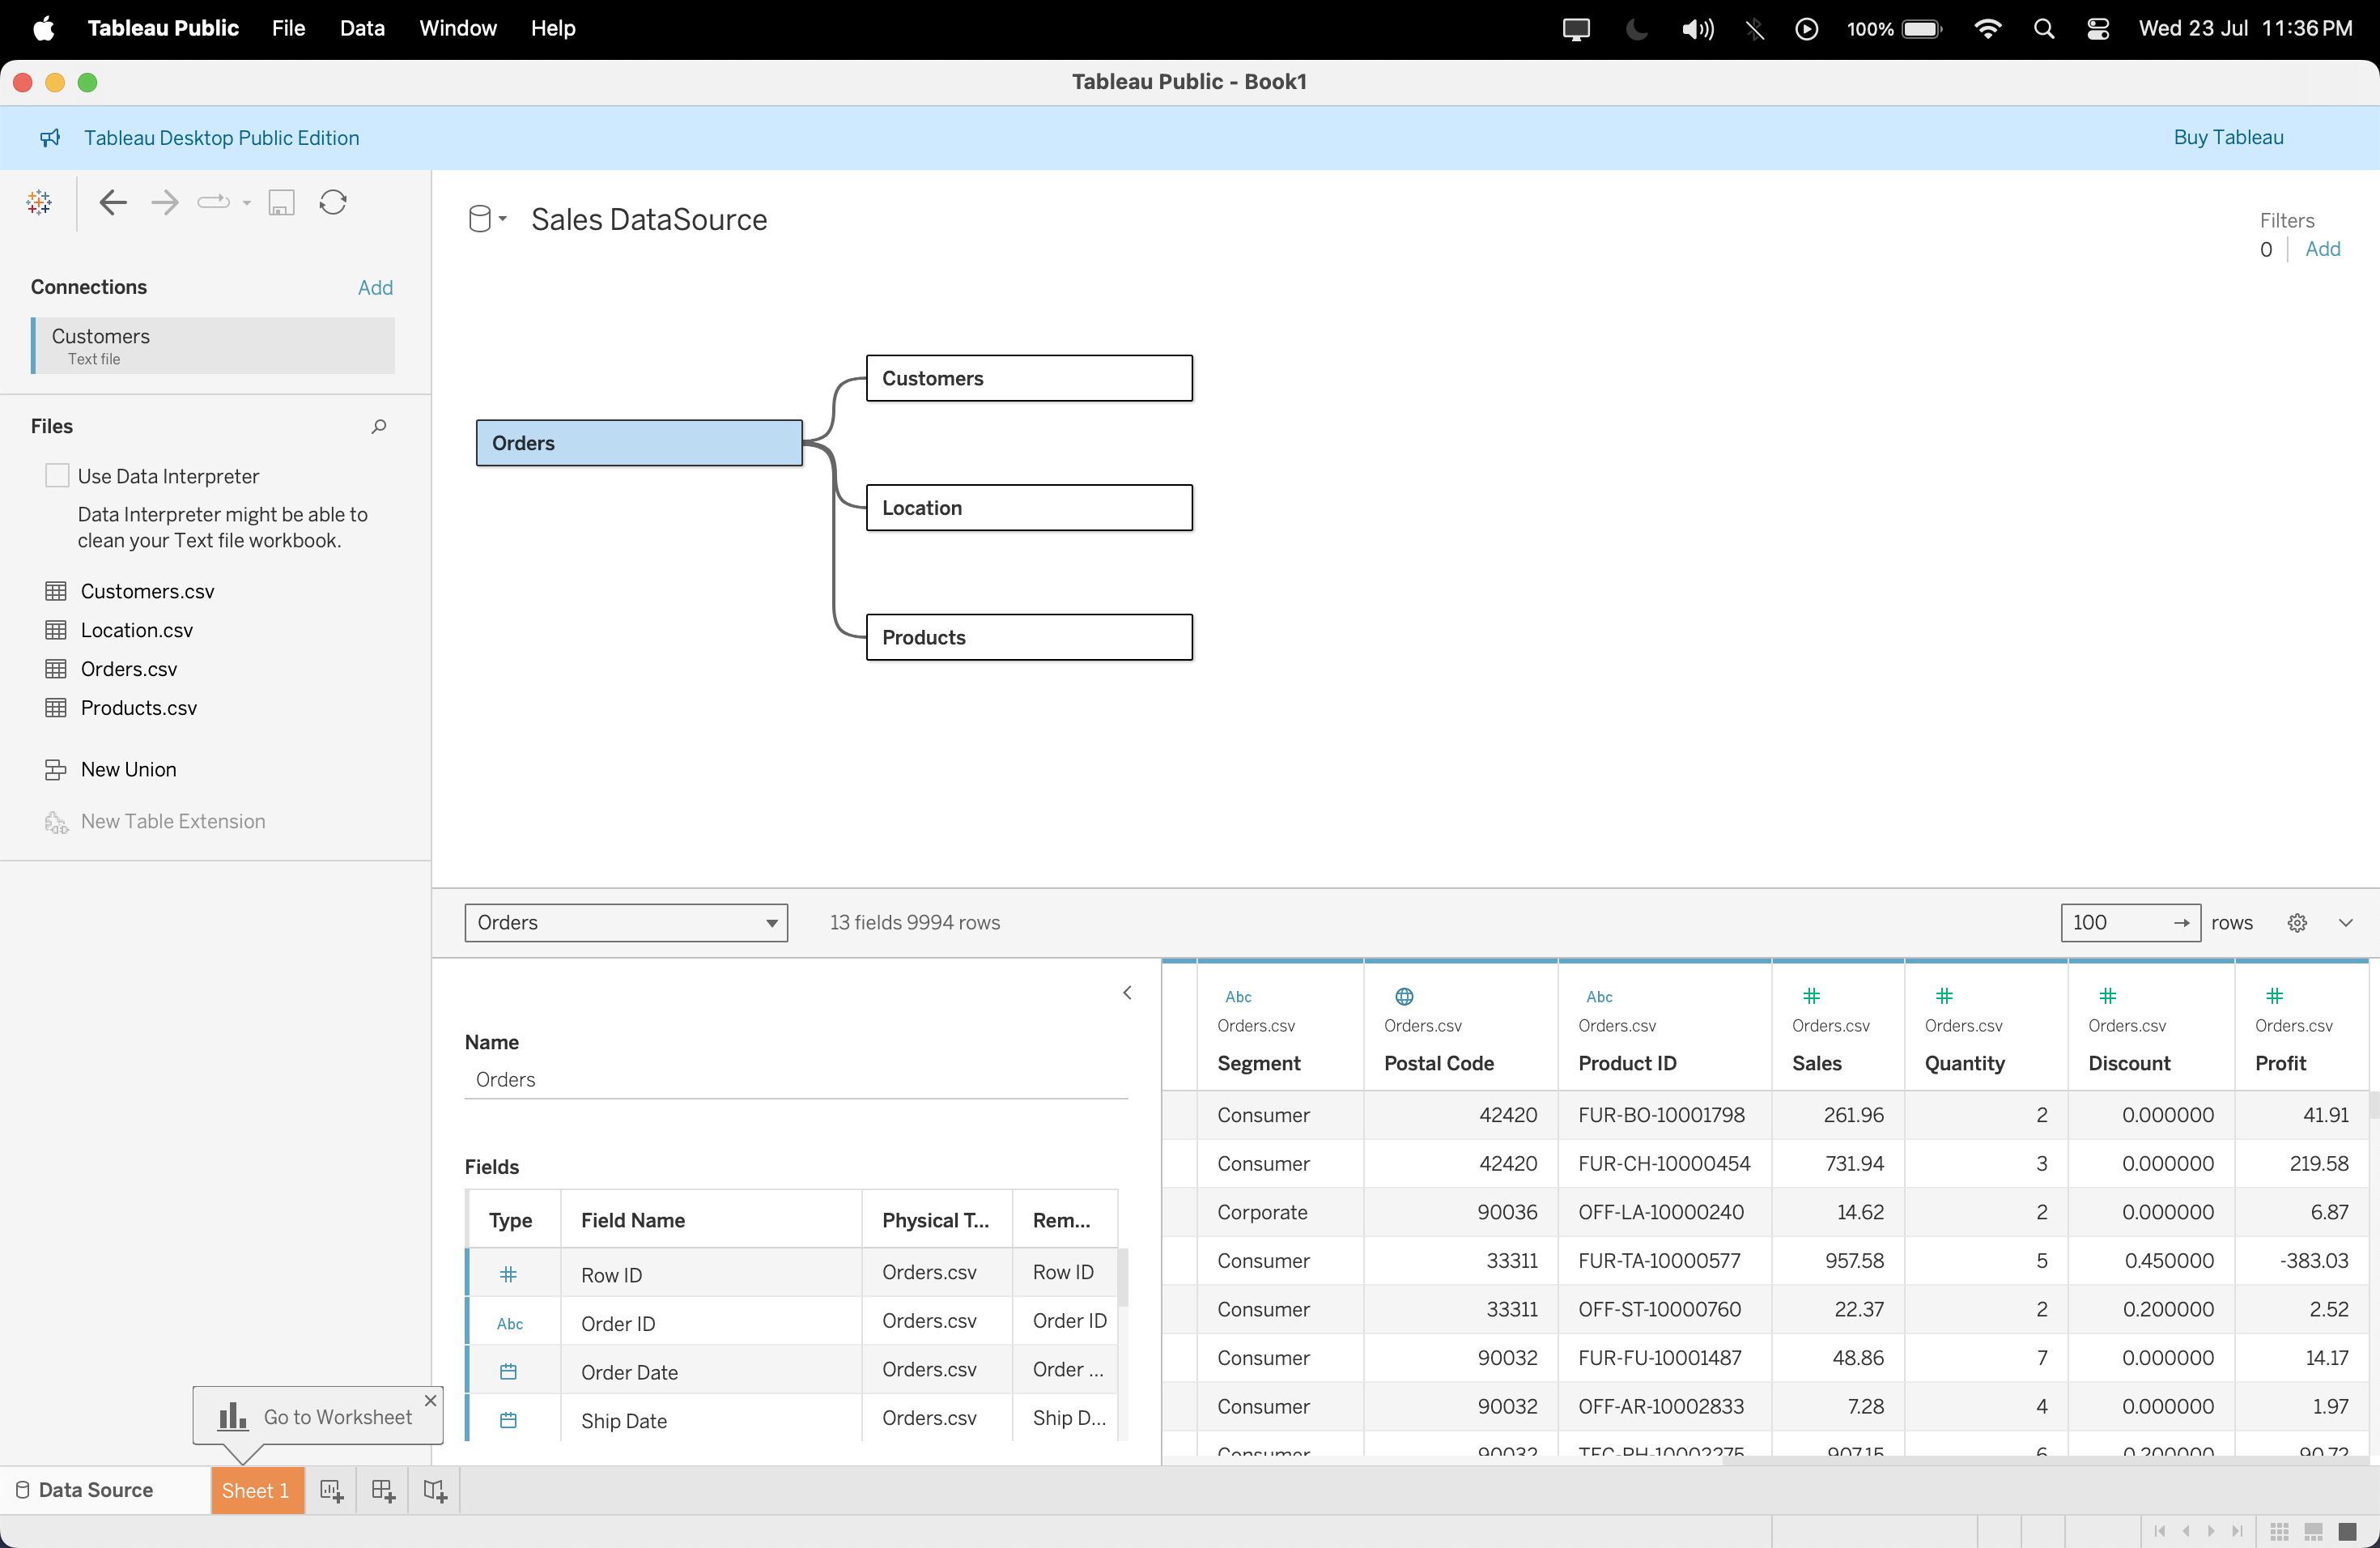Select the Products table in canvas
Image resolution: width=2380 pixels, height=1548 pixels.
point(1029,638)
